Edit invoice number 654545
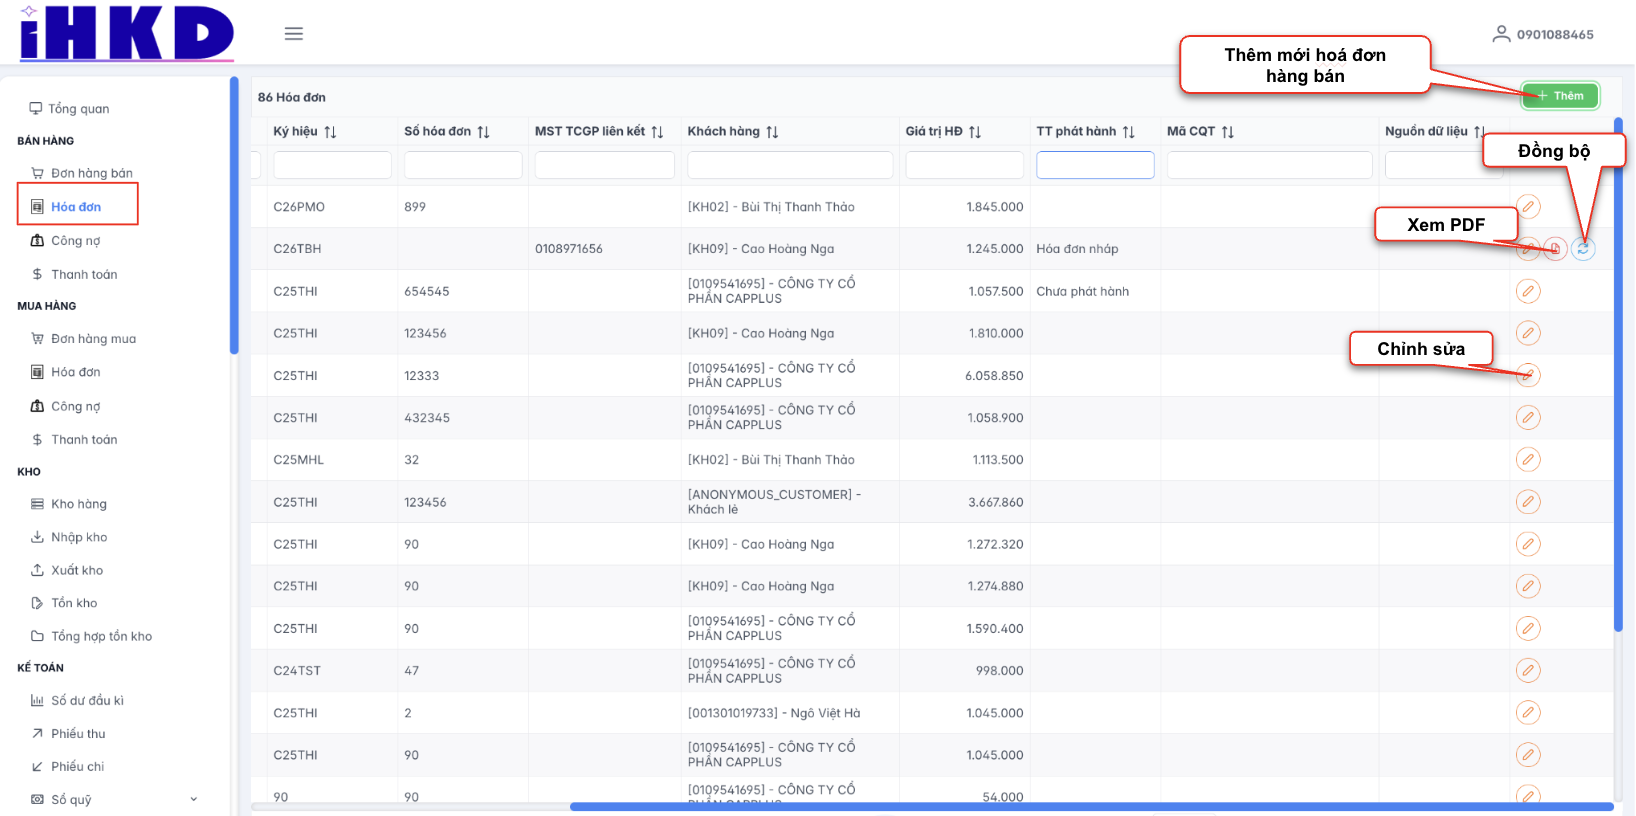The width and height of the screenshot is (1636, 816). 1528,291
